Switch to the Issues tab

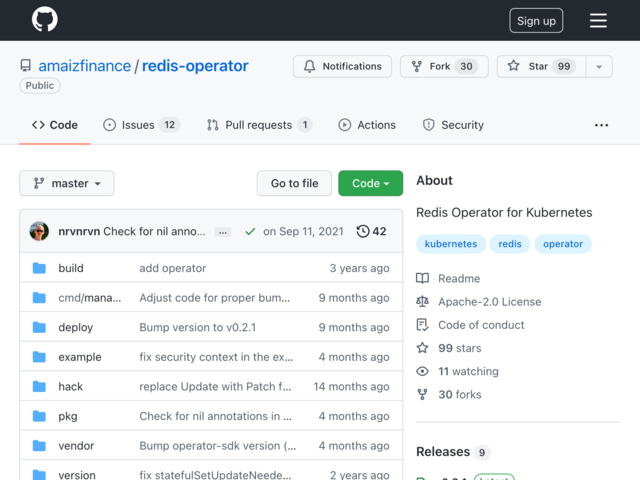[x=140, y=125]
